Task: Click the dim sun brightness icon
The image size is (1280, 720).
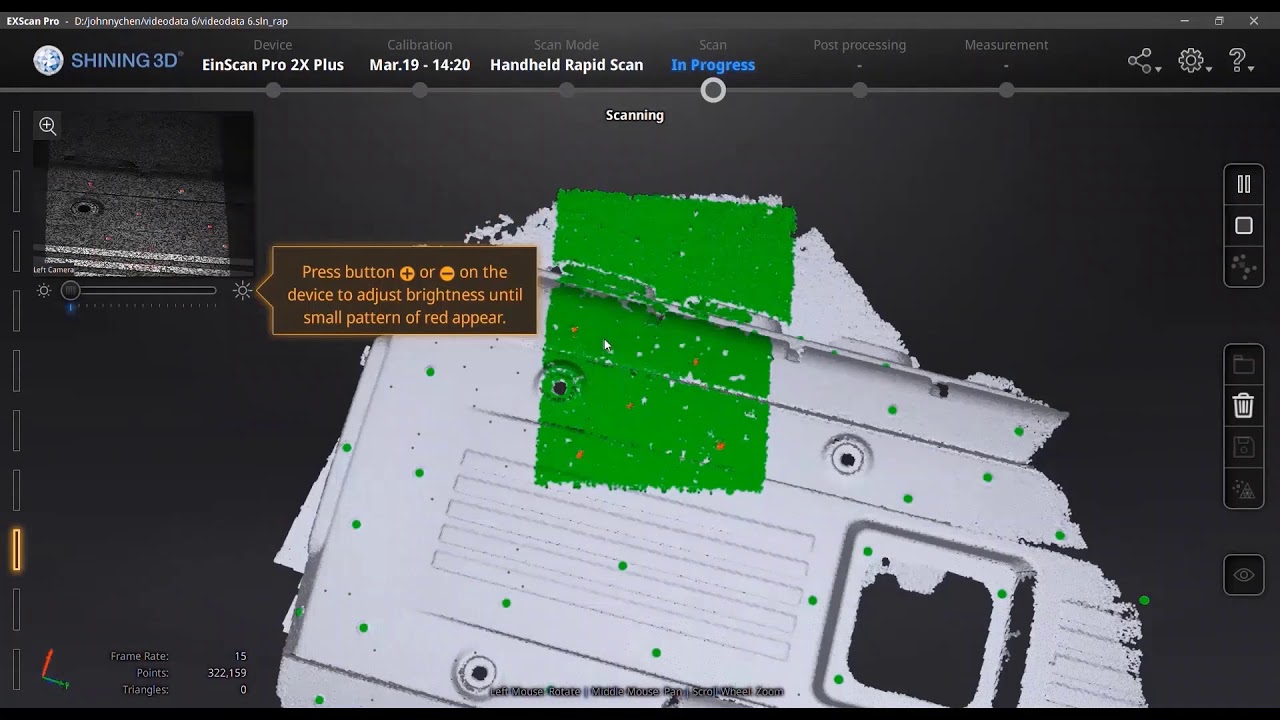Action: (44, 291)
